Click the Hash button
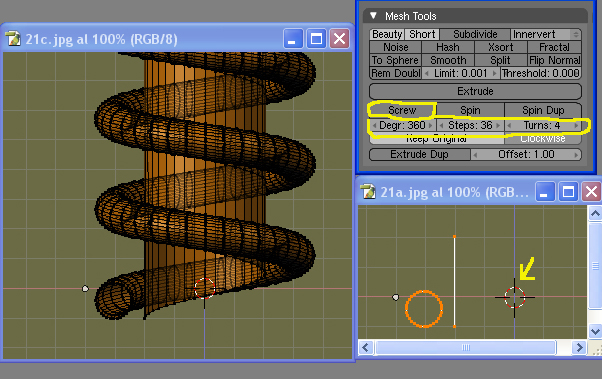 448,47
